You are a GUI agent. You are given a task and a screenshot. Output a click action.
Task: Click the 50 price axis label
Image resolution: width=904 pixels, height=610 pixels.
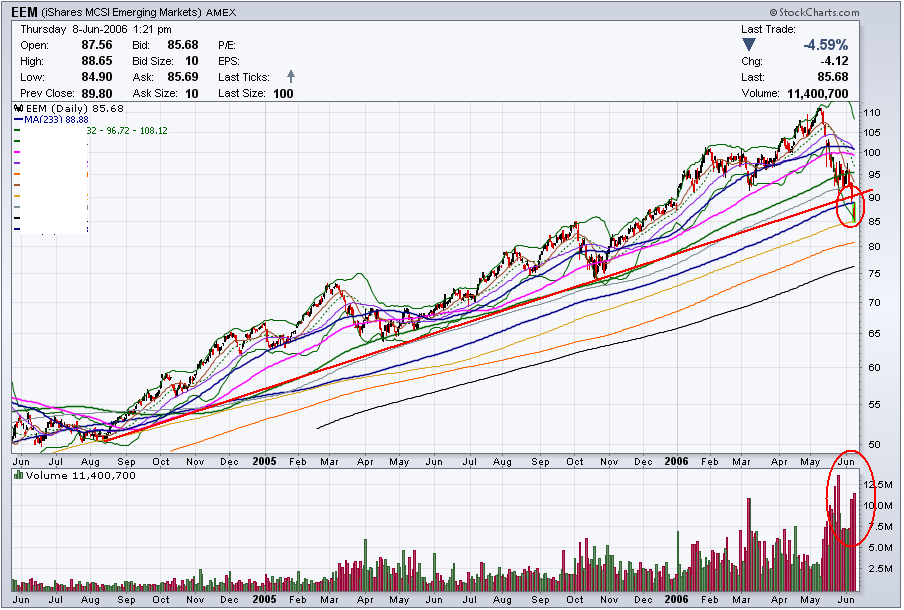[x=875, y=445]
